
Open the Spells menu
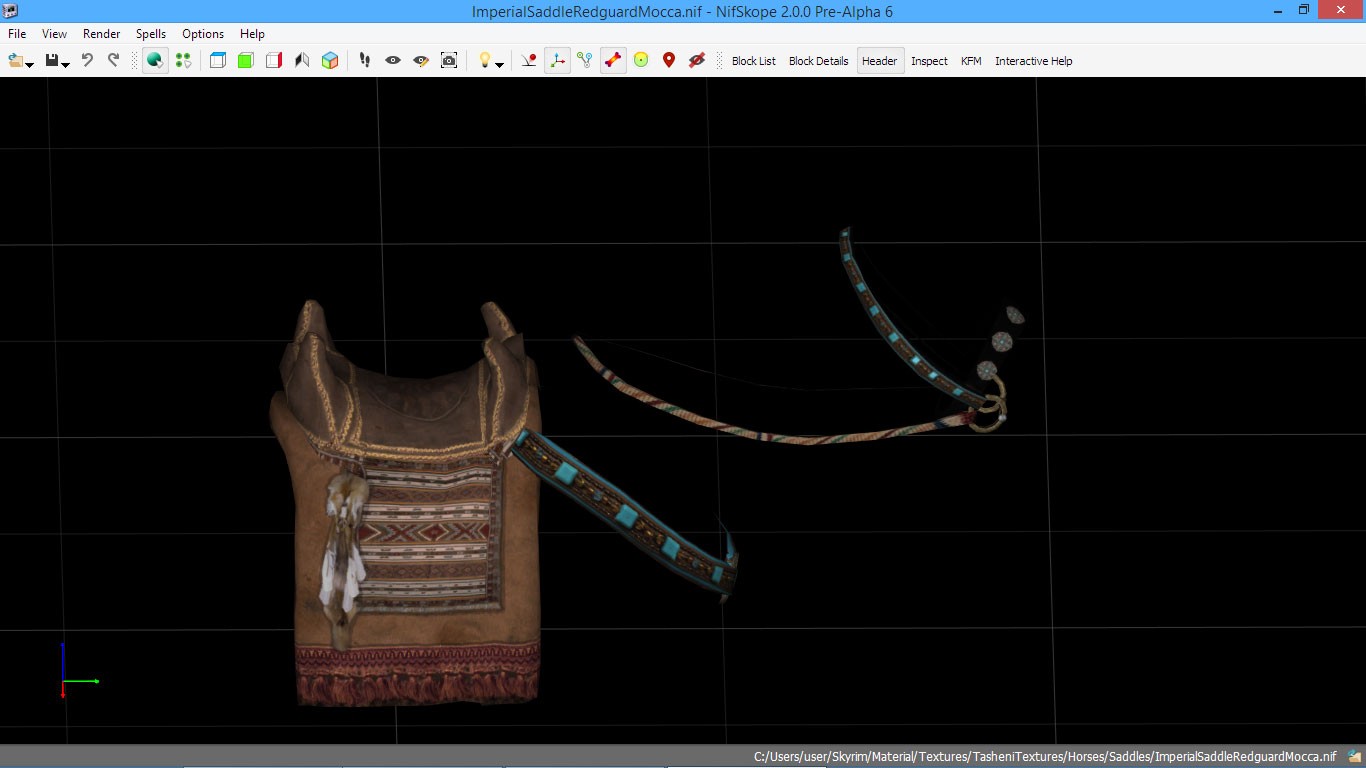pyautogui.click(x=151, y=34)
